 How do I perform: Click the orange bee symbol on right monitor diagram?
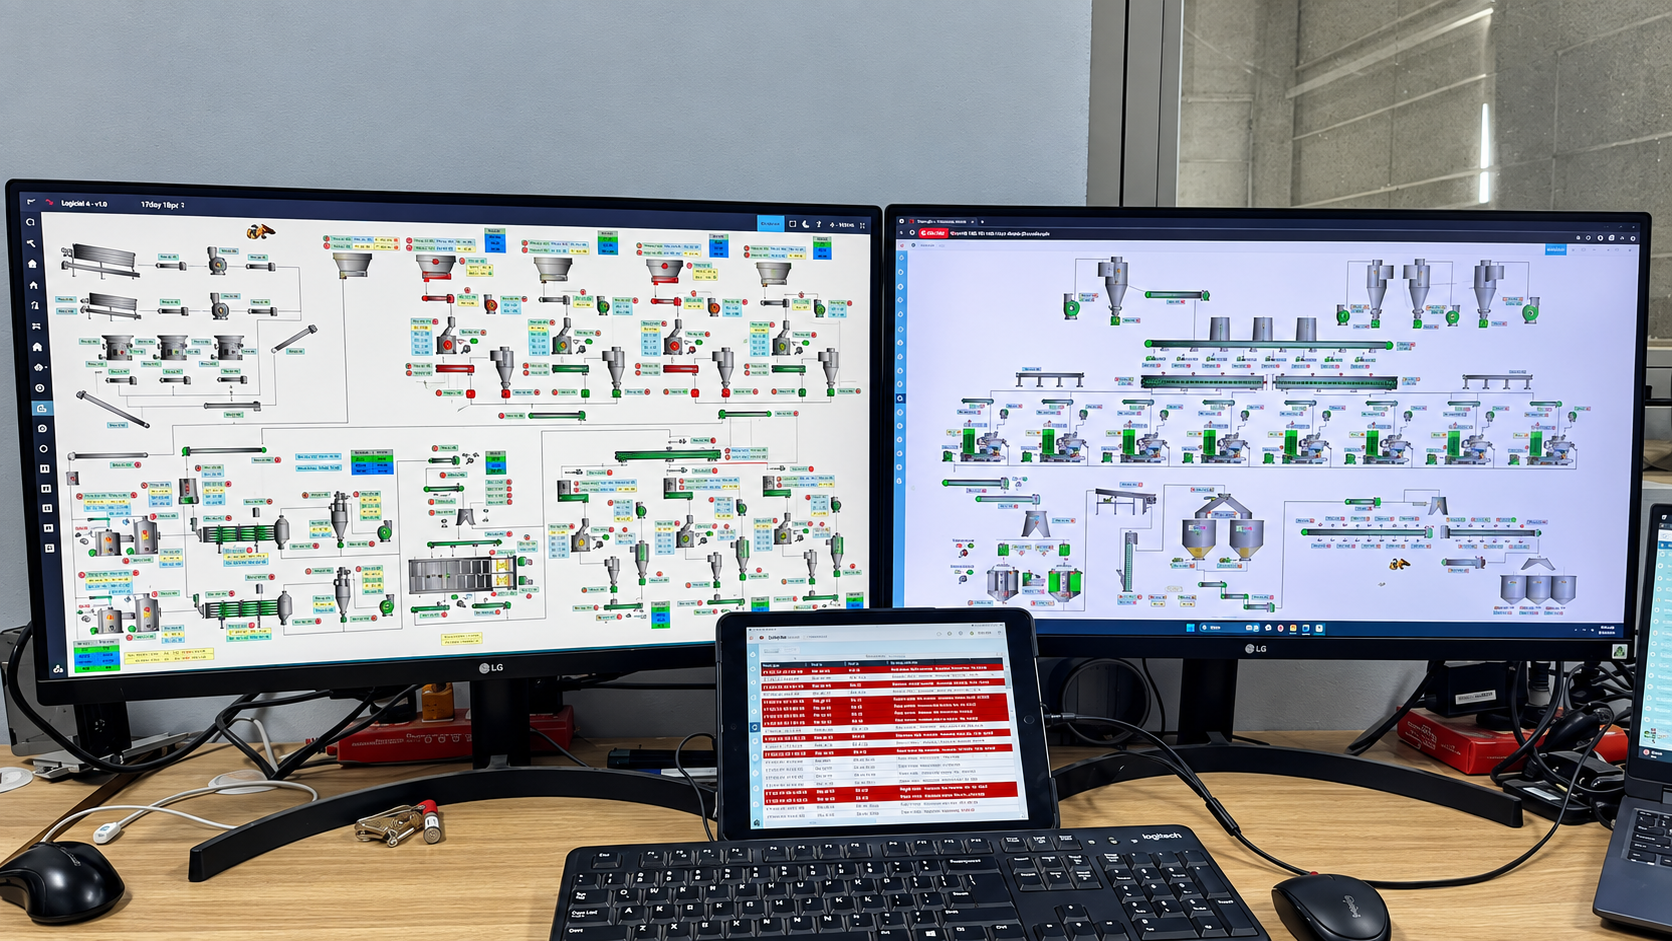point(1399,564)
